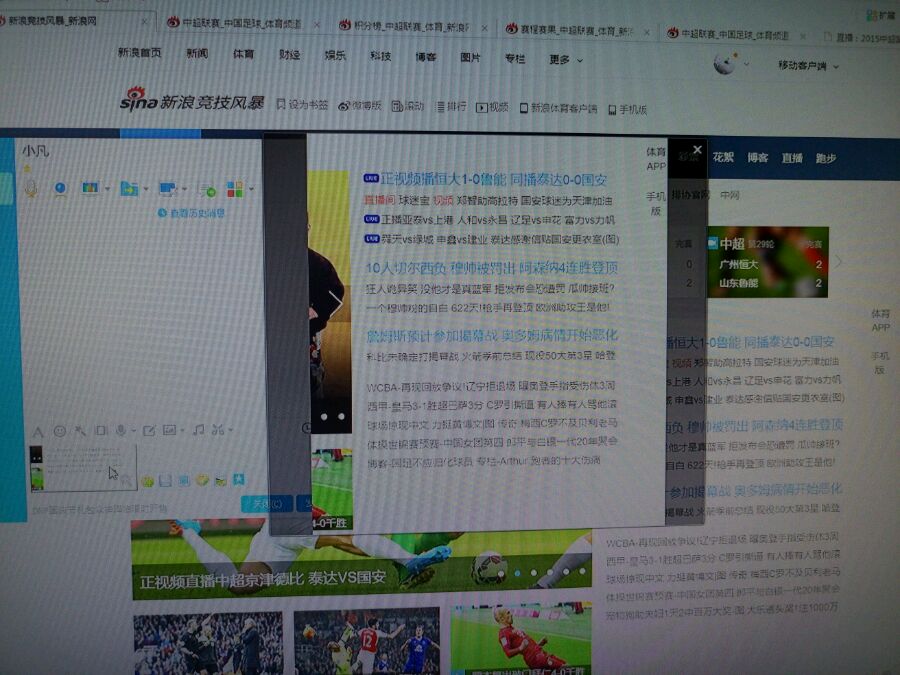900x675 pixels.
Task: Start a voice call in QQ chat
Action: coord(31,188)
